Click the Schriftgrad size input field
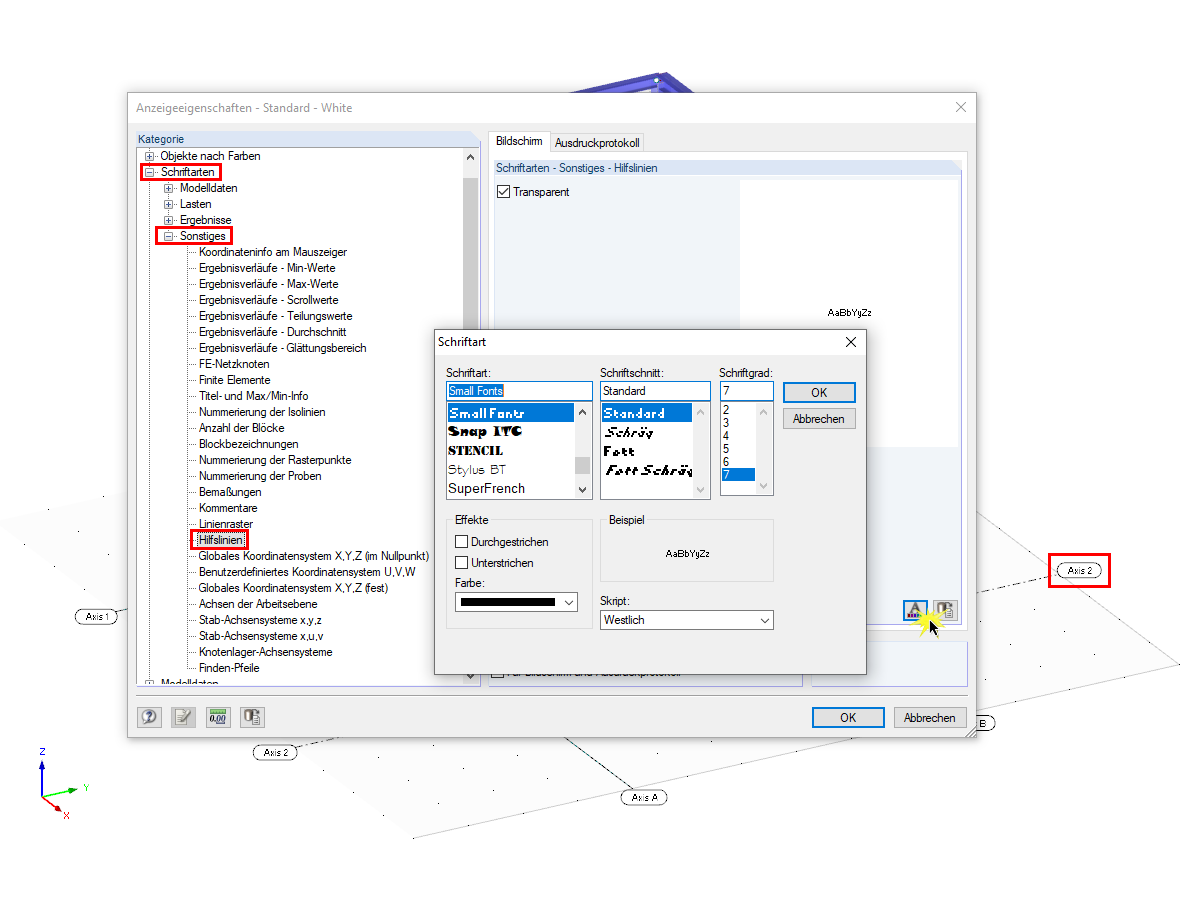Viewport: 1200px width, 900px height. coord(746,391)
